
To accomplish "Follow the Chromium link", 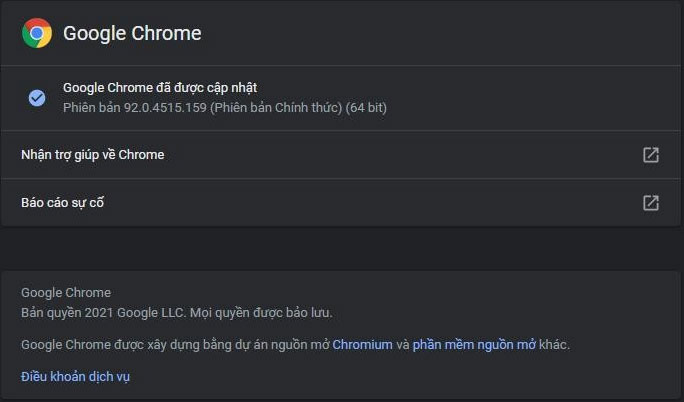I will (x=363, y=345).
